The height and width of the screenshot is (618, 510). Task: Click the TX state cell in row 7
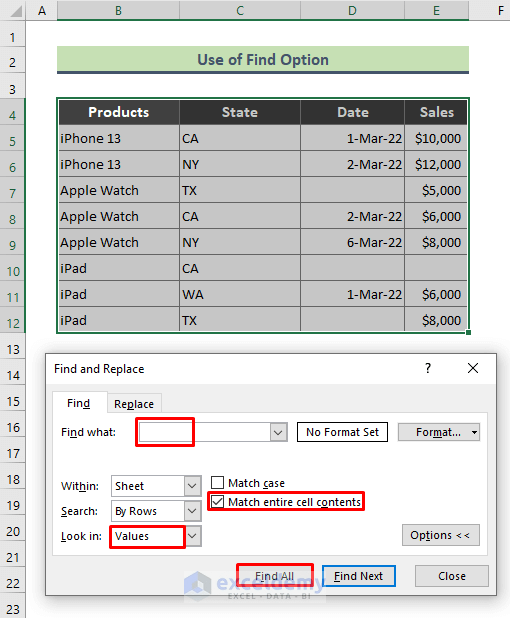tap(240, 190)
